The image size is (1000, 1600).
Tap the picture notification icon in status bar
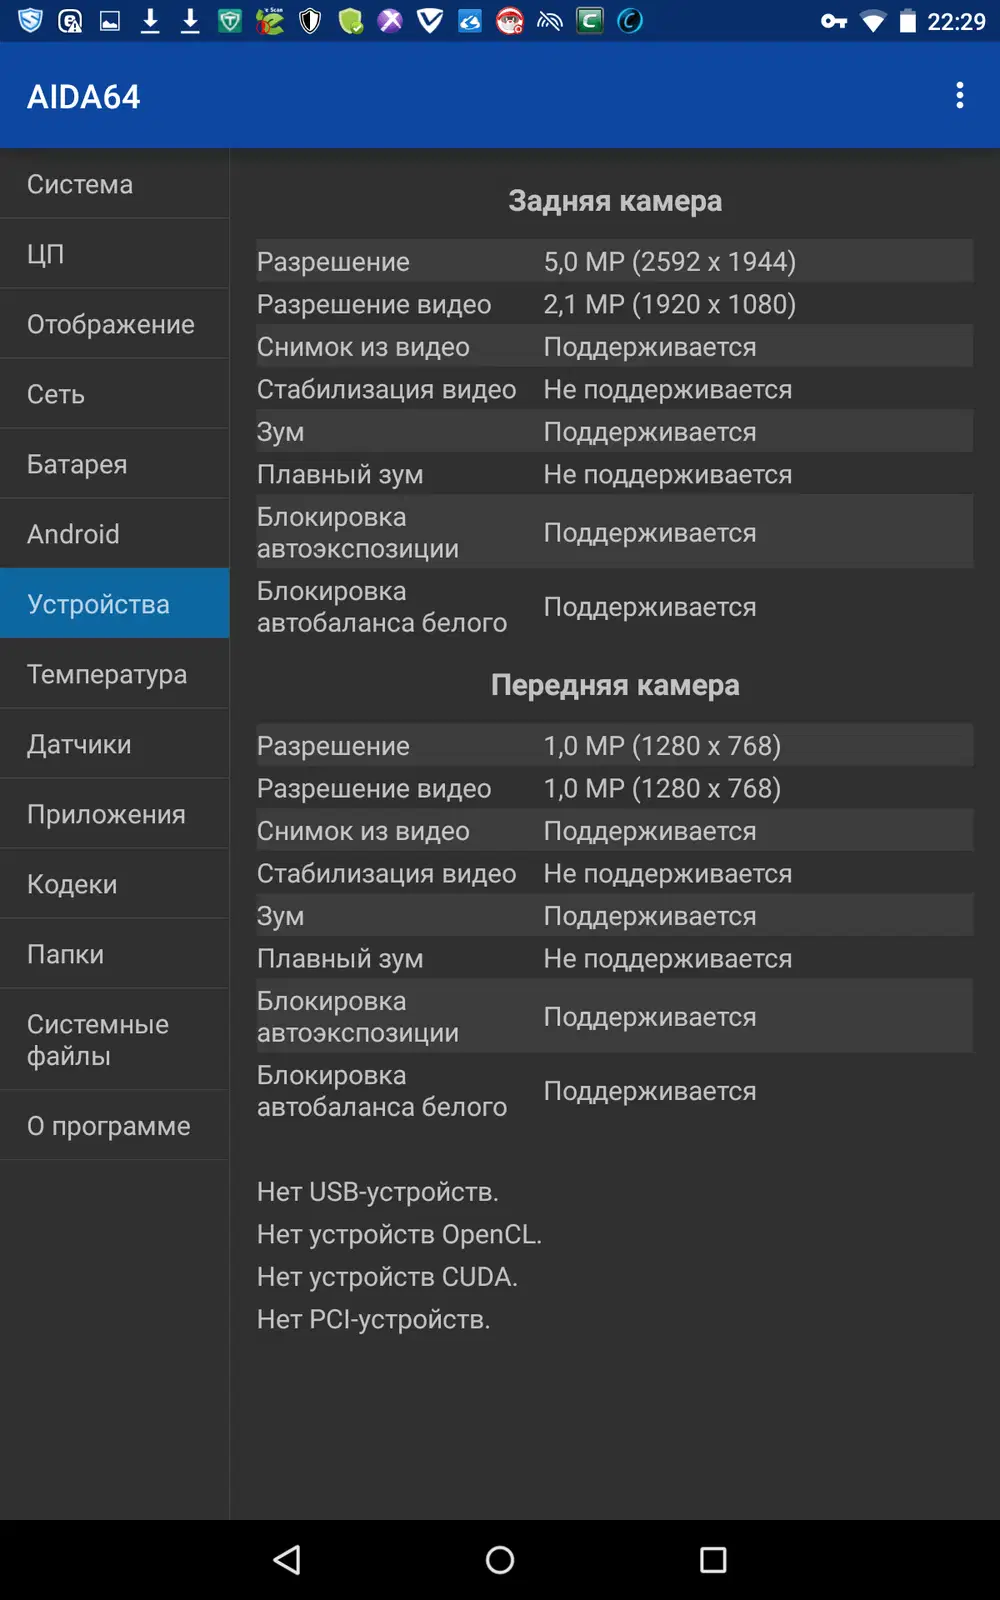tap(110, 21)
